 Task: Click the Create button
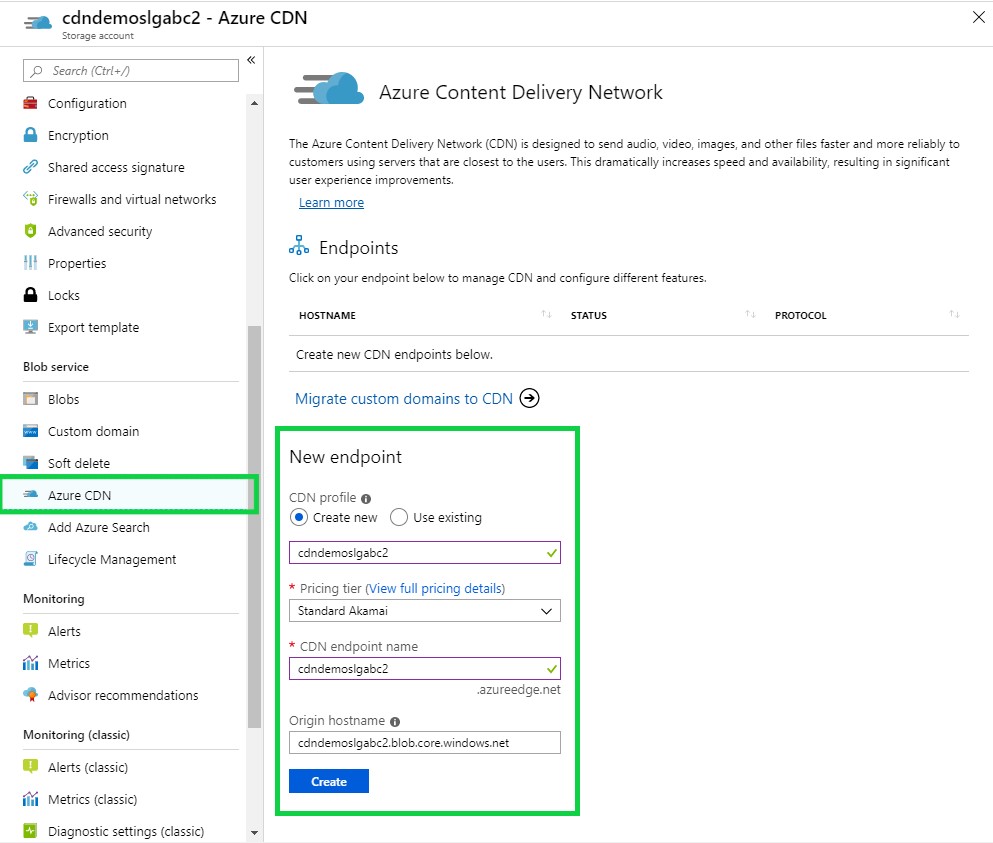328,781
